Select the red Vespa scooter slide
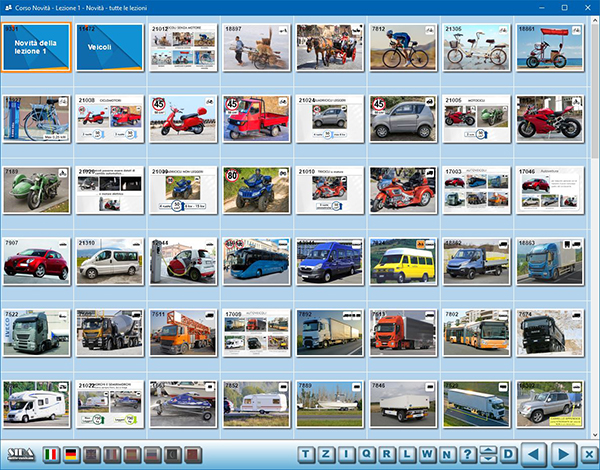This screenshot has width=600, height=470. coord(181,118)
